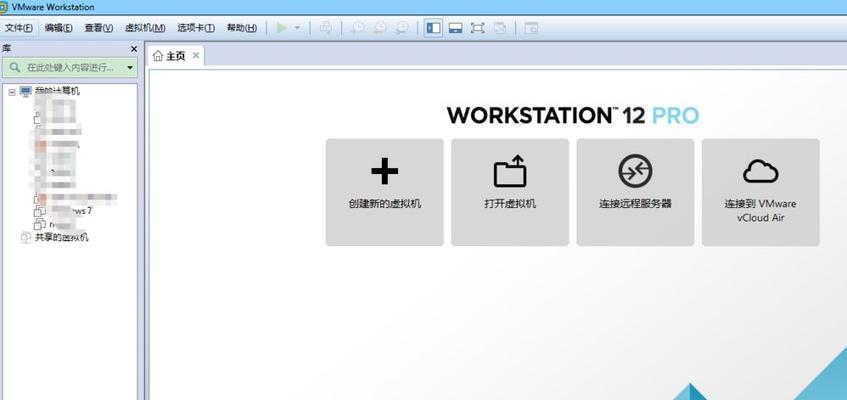Collapse the 我的计算机 tree node
This screenshot has width=847, height=400.
(x=12, y=92)
